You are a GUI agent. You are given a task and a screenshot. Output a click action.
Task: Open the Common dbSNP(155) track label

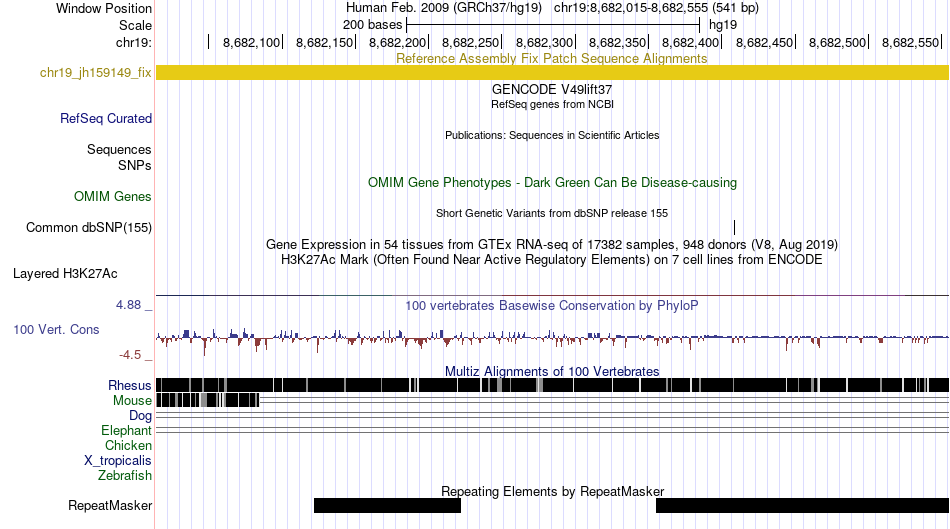(88, 228)
